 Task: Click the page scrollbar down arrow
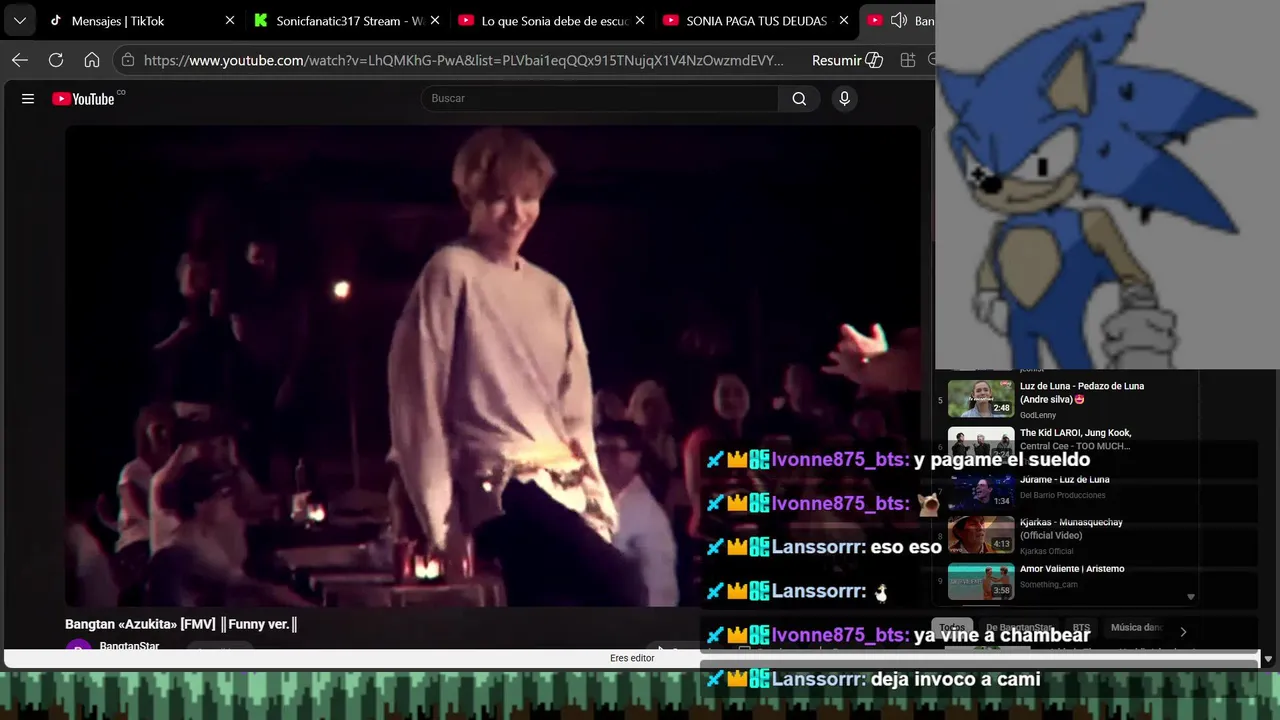coord(1268,659)
